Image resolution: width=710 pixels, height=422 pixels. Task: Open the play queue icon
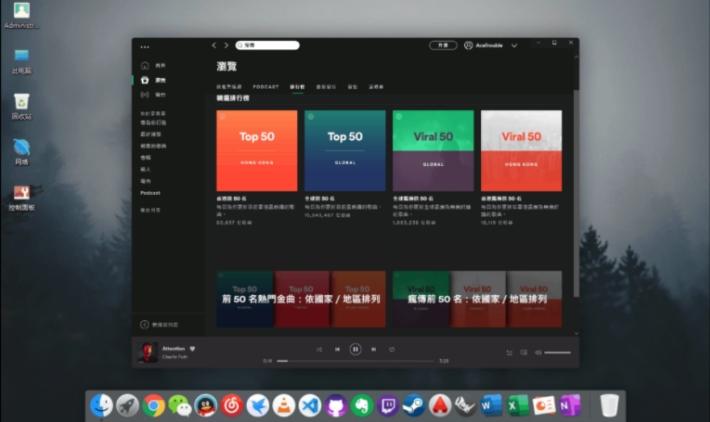coord(509,353)
